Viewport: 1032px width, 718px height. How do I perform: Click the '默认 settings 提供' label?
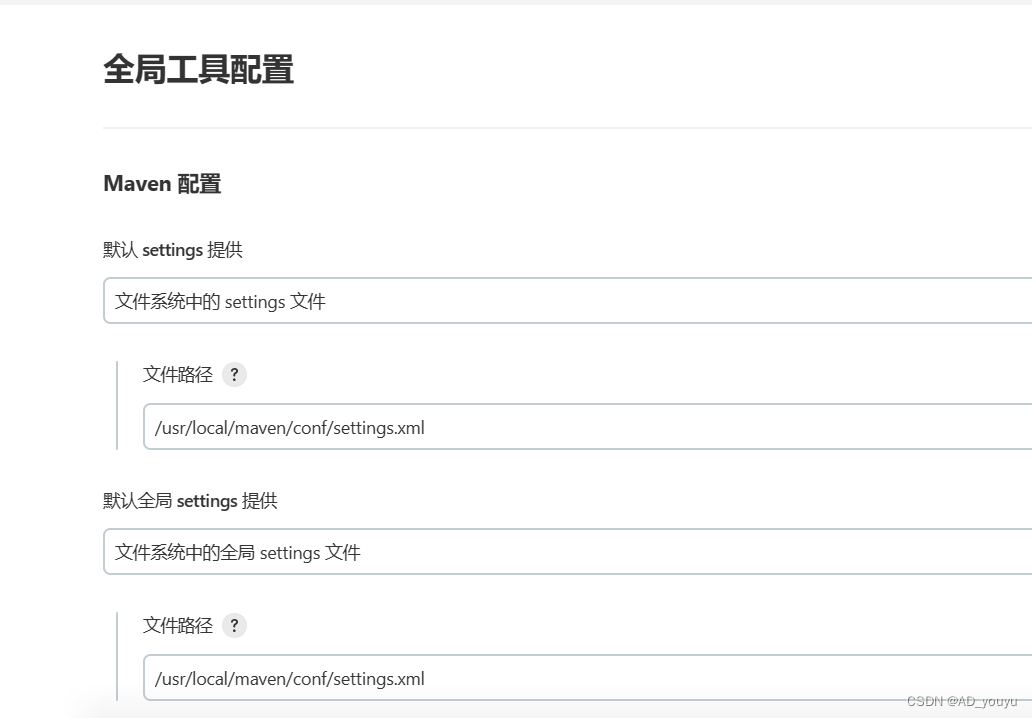coord(173,250)
